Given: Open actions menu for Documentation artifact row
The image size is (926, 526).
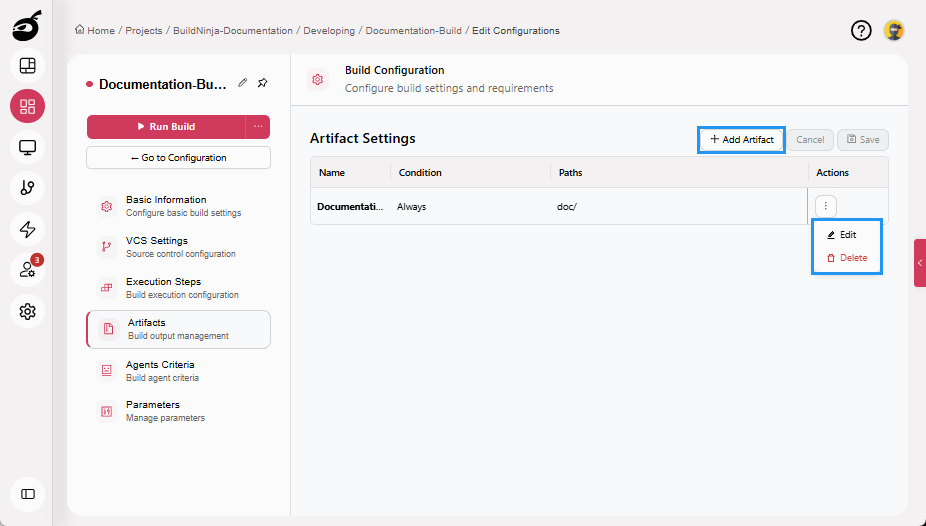Looking at the screenshot, I should tap(826, 206).
